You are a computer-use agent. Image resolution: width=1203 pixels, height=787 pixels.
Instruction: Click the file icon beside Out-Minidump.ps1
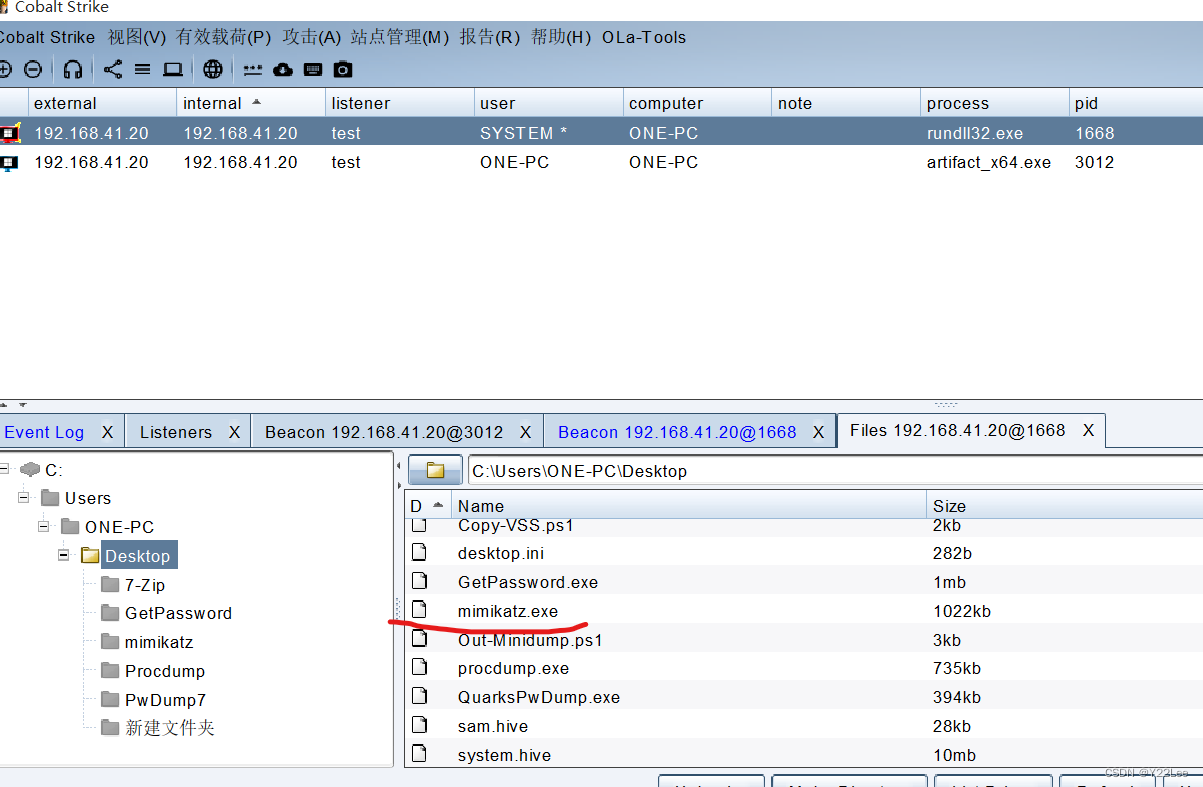point(420,638)
